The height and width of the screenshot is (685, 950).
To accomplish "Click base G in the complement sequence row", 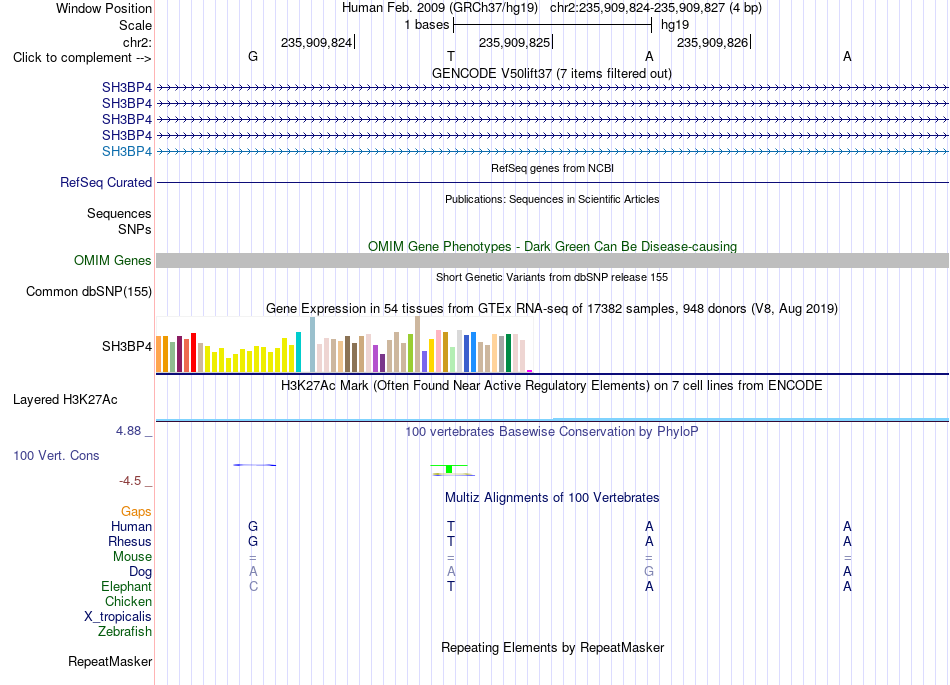I will tap(253, 56).
